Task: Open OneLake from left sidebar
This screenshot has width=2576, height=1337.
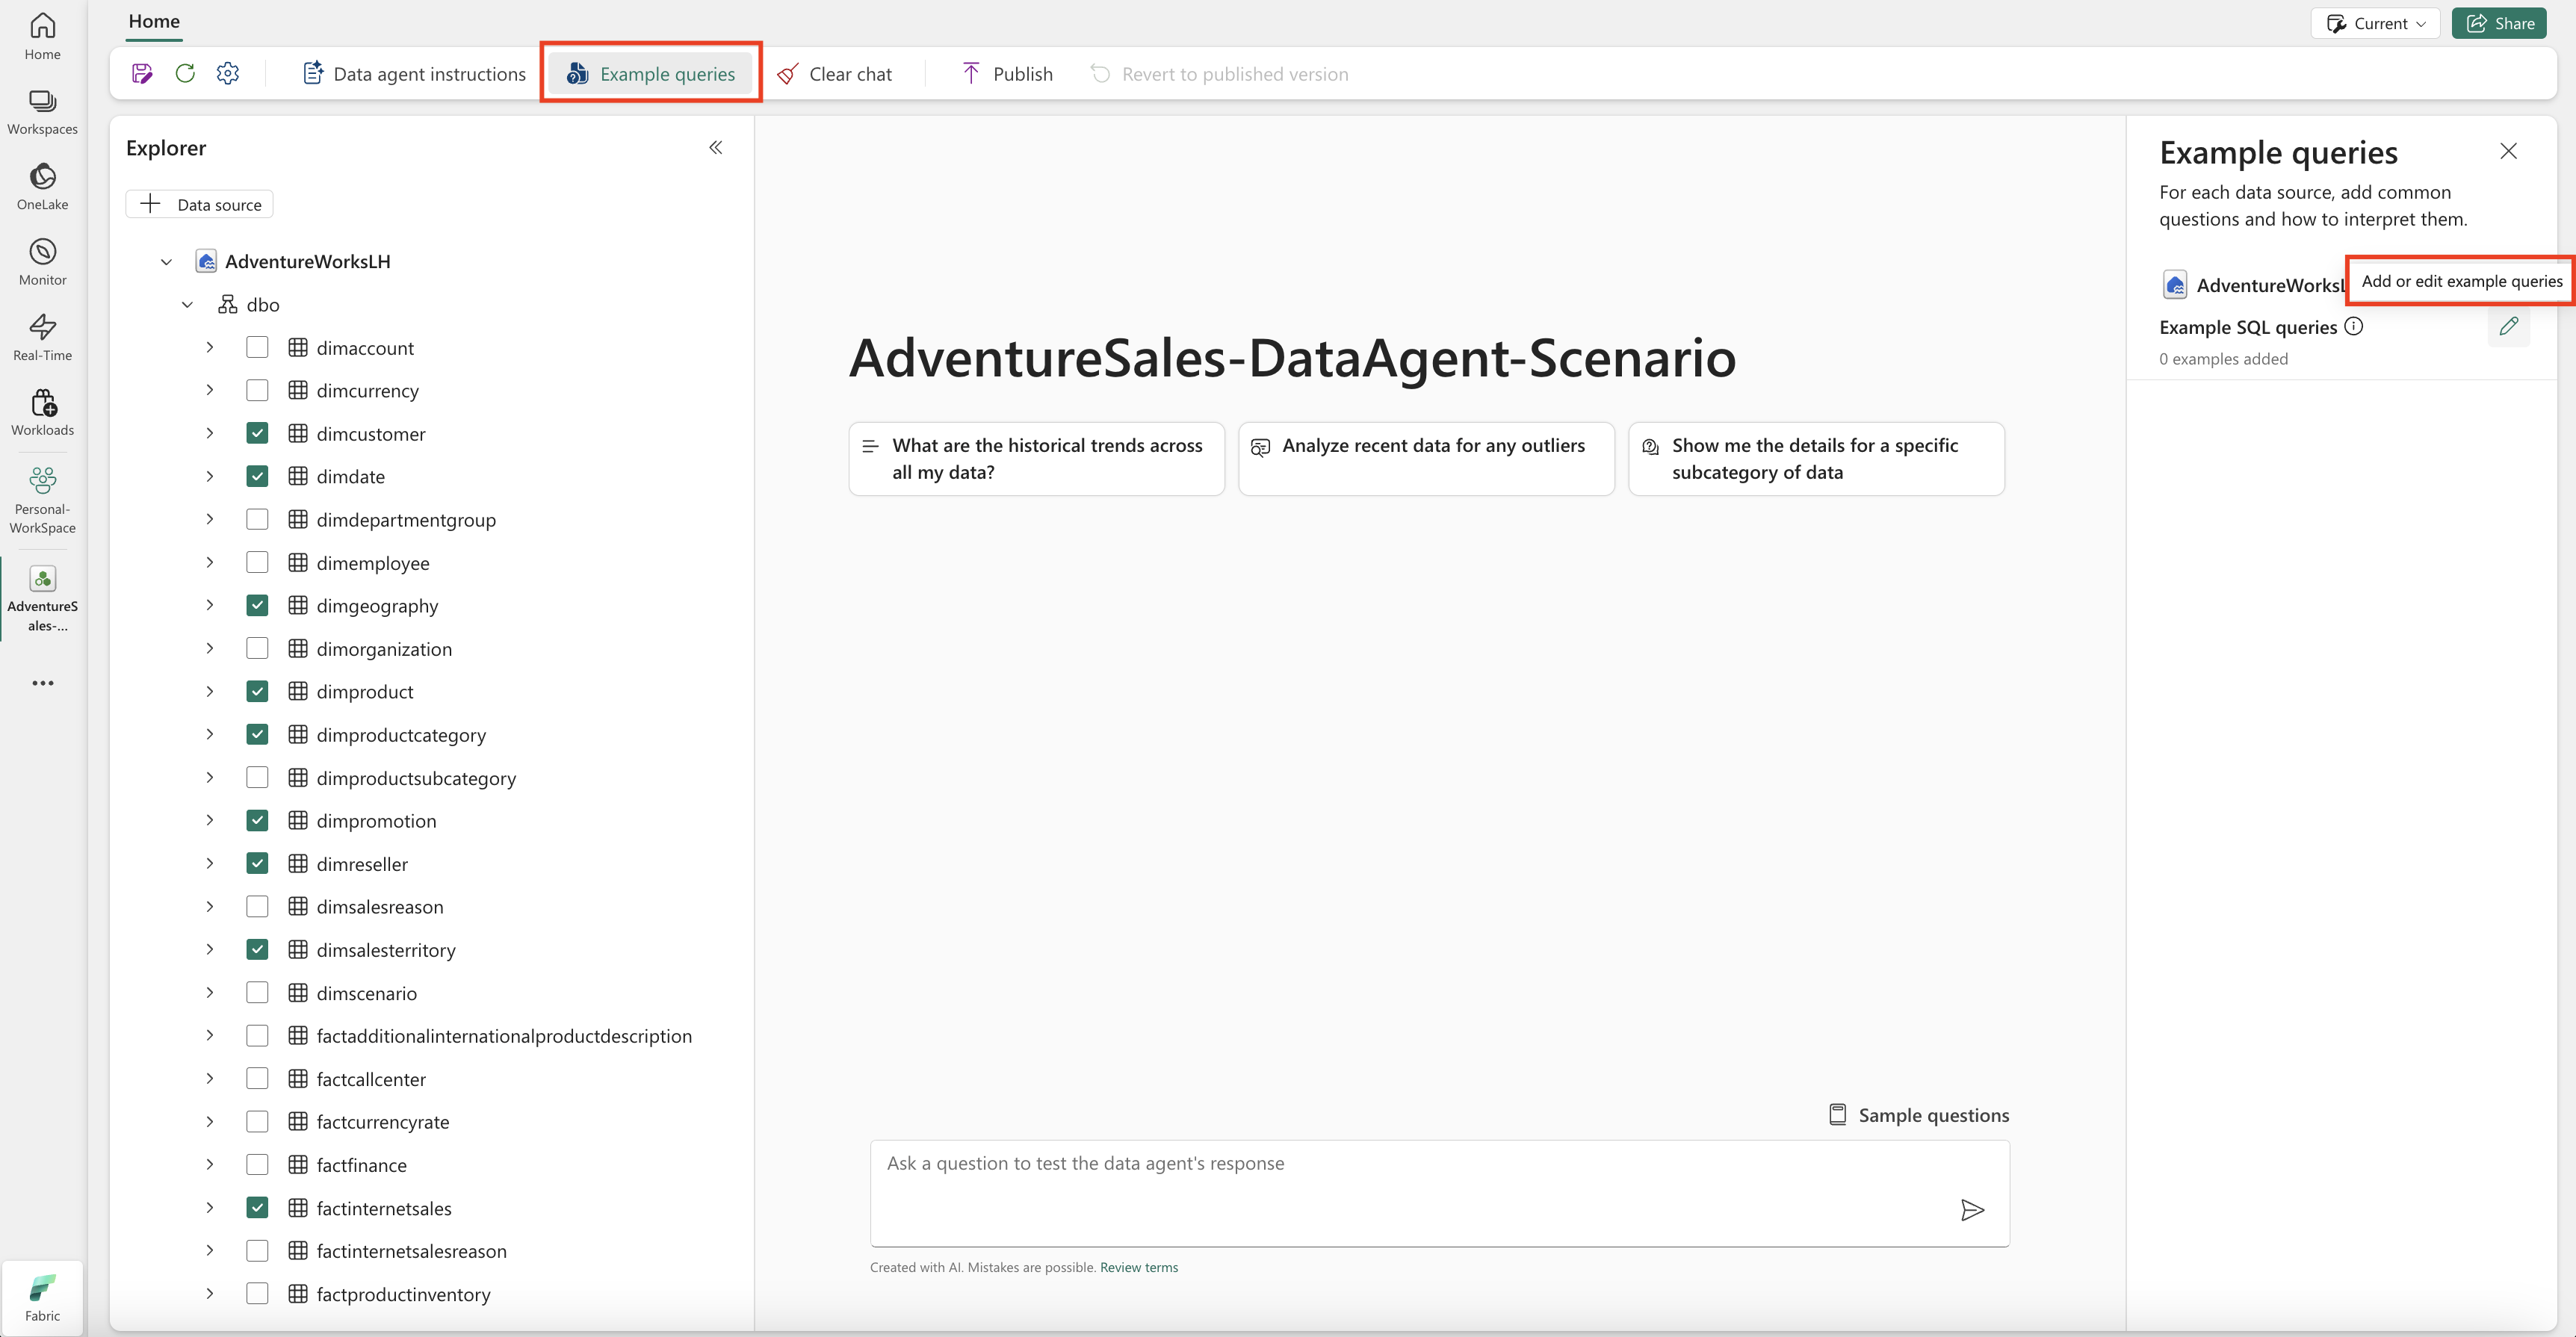Action: (42, 186)
